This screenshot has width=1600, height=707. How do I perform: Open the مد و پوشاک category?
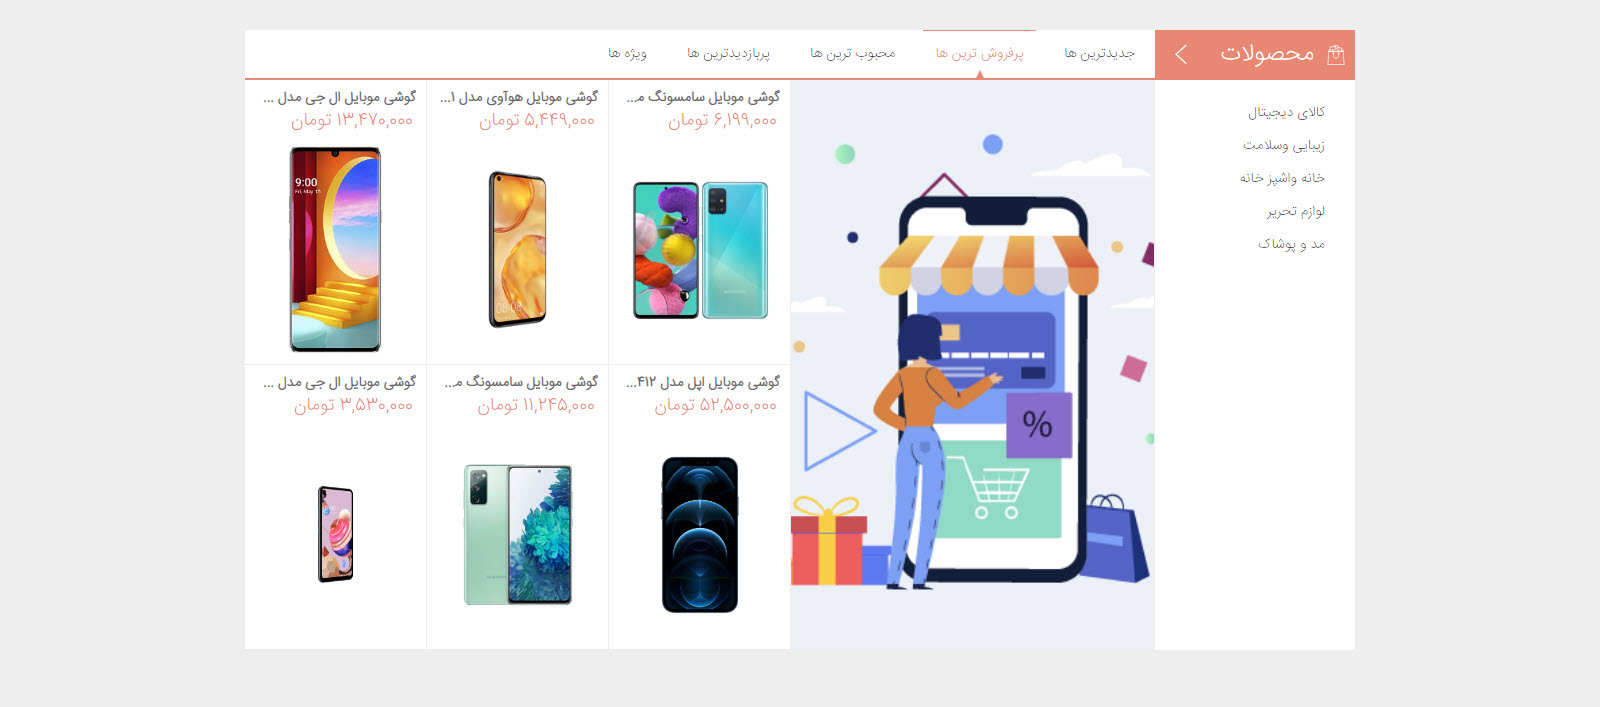click(1291, 244)
